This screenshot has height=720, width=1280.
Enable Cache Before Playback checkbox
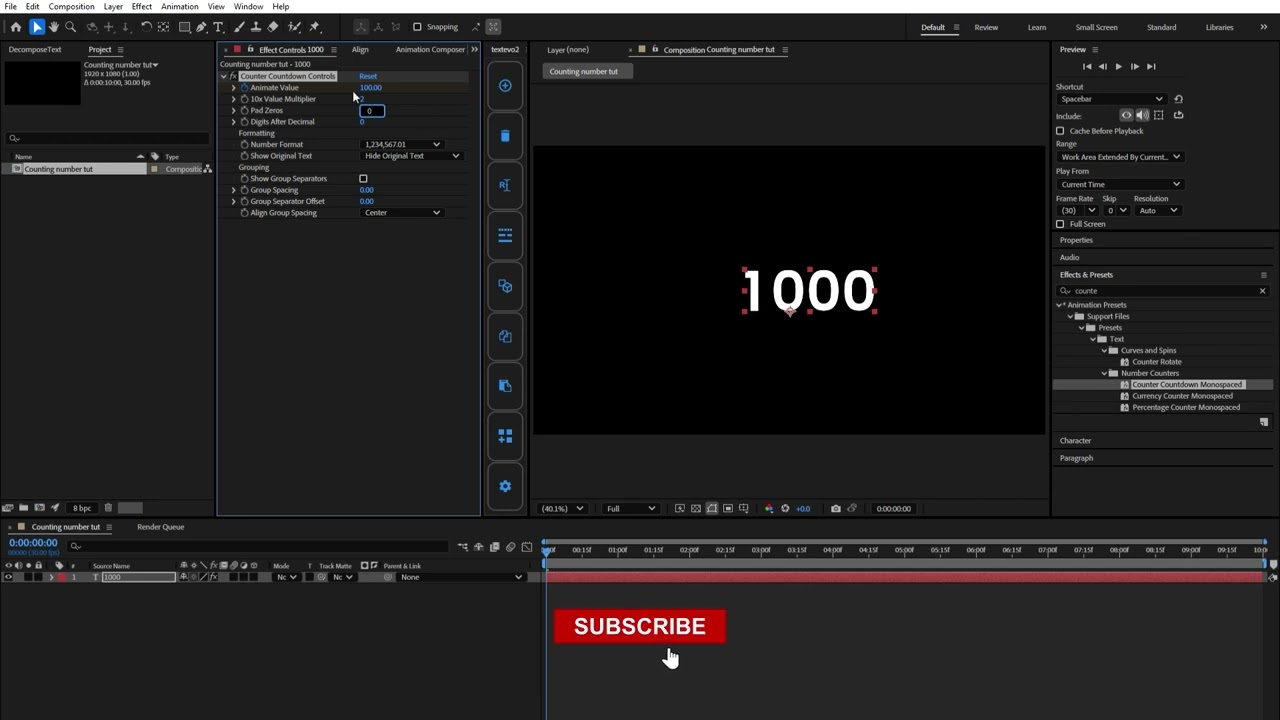1060,131
